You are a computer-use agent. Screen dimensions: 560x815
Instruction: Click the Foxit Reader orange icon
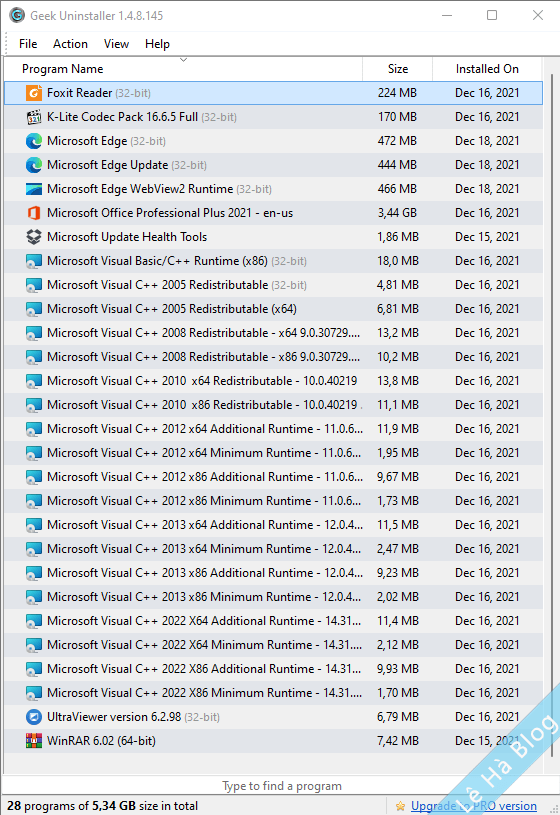[x=34, y=93]
